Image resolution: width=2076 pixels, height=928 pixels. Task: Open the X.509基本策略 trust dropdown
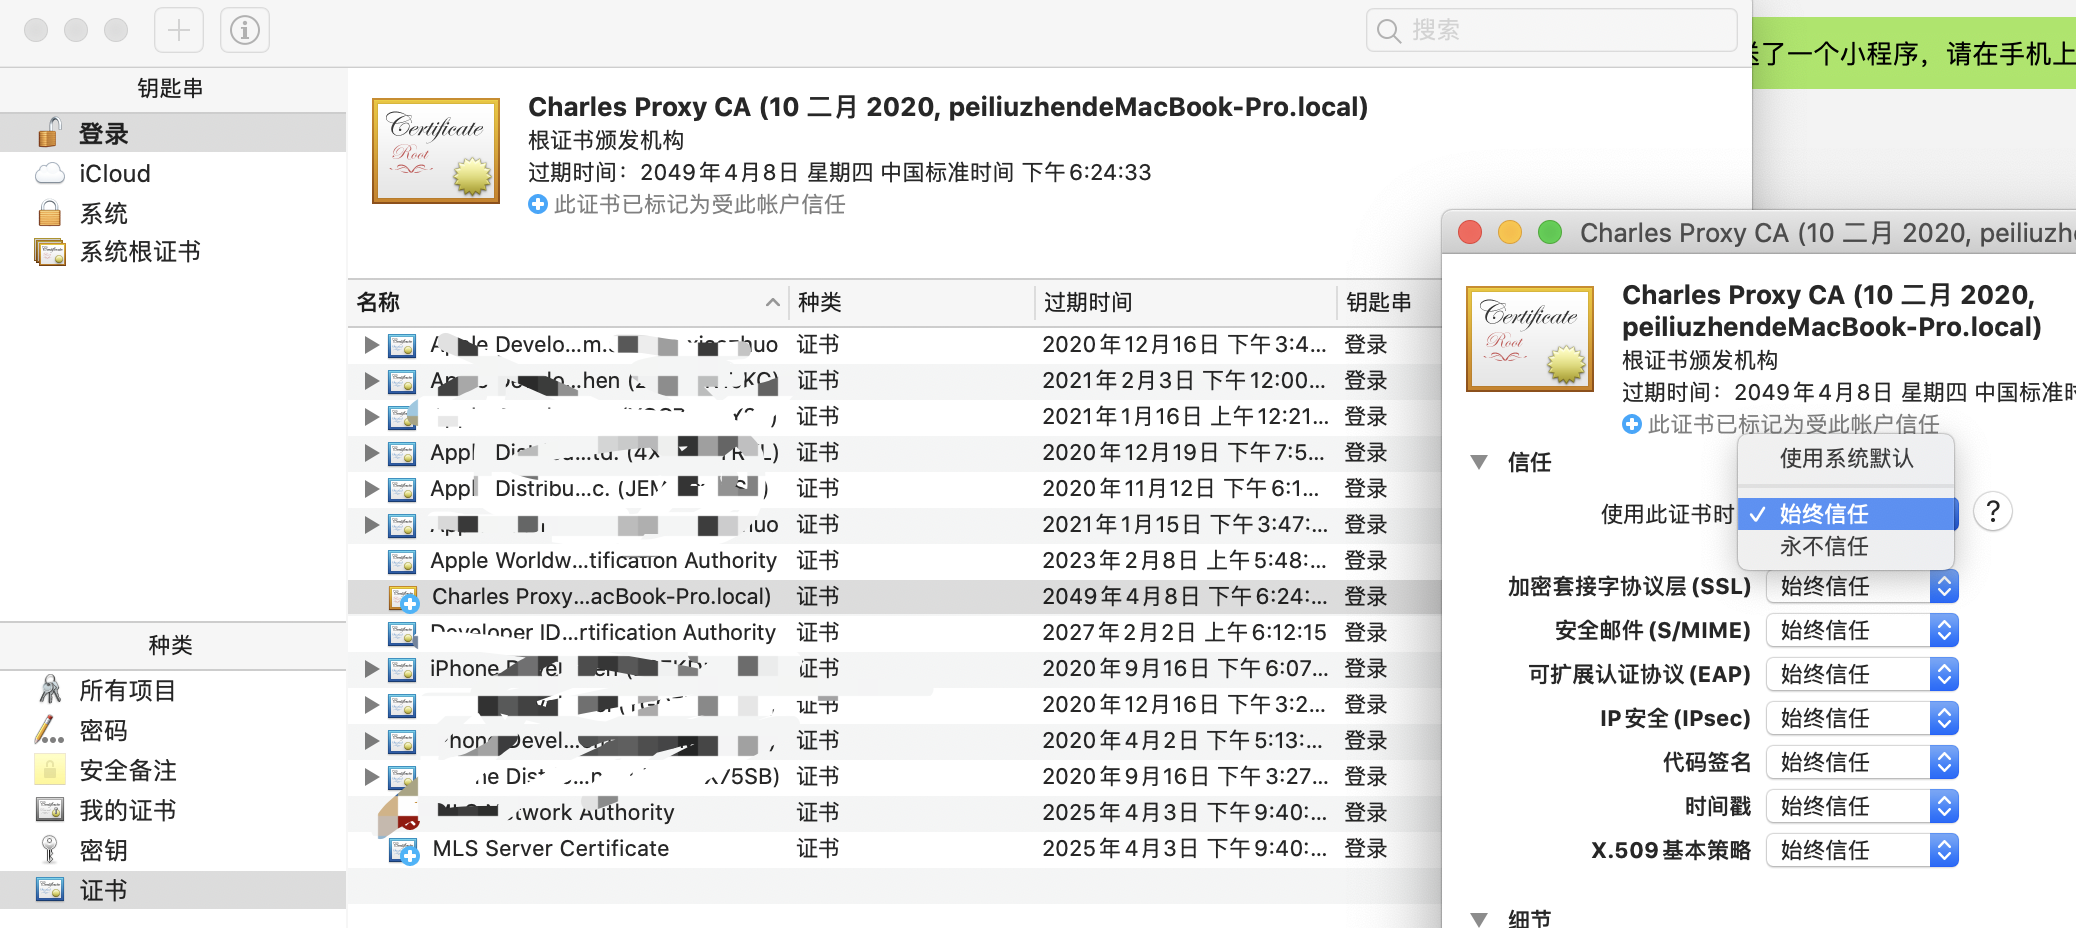[x=1862, y=851]
